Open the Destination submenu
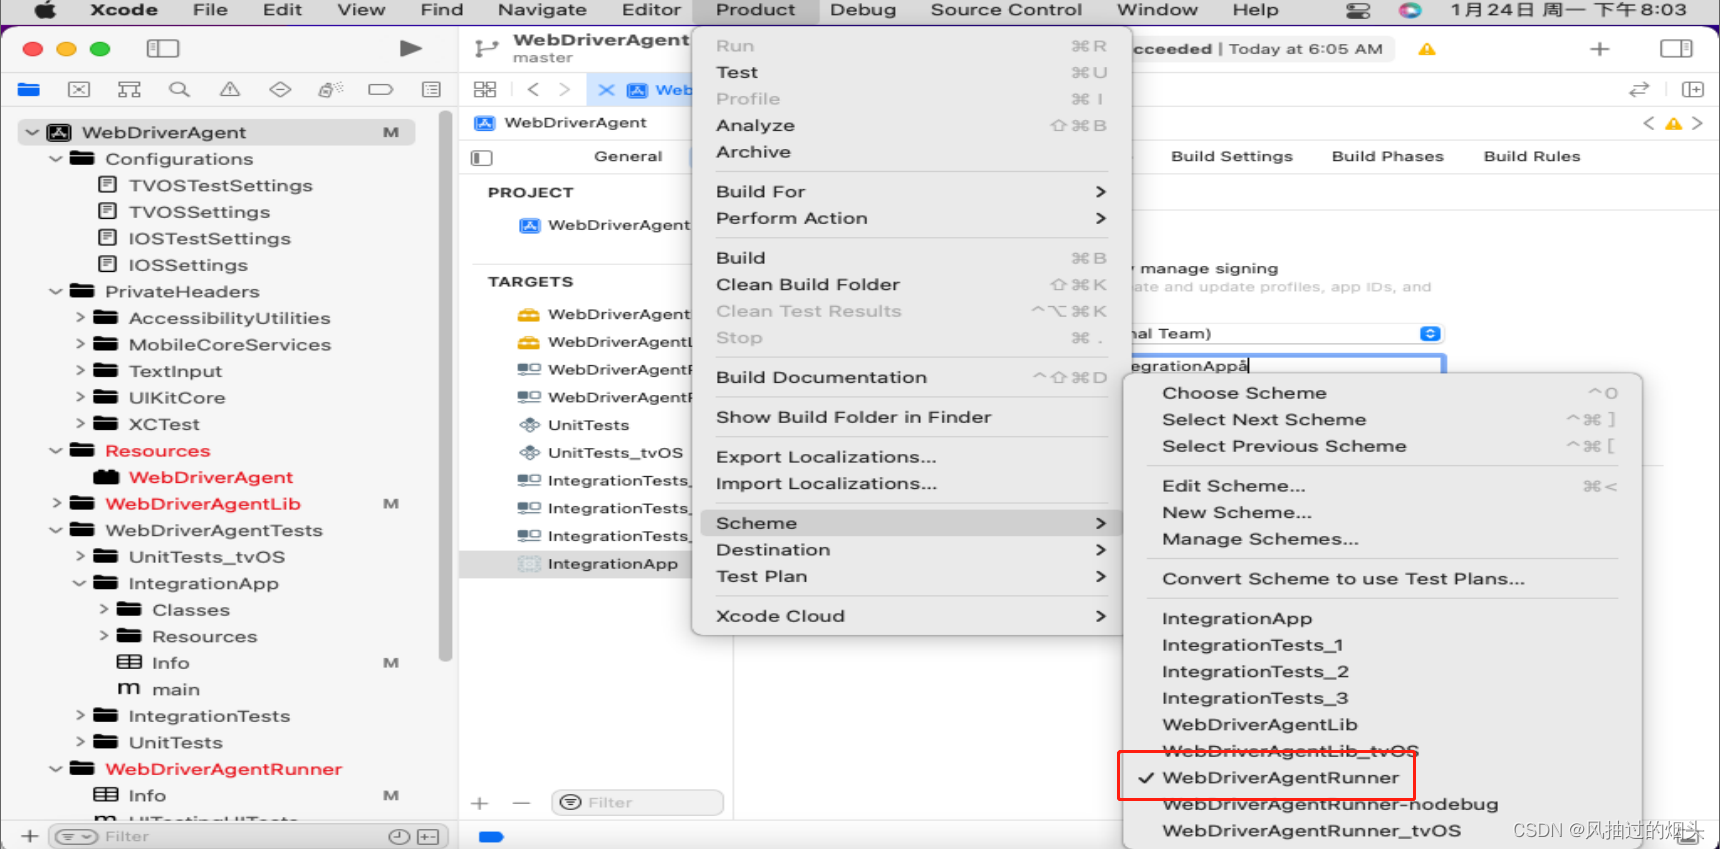Image resolution: width=1720 pixels, height=849 pixels. tap(910, 550)
